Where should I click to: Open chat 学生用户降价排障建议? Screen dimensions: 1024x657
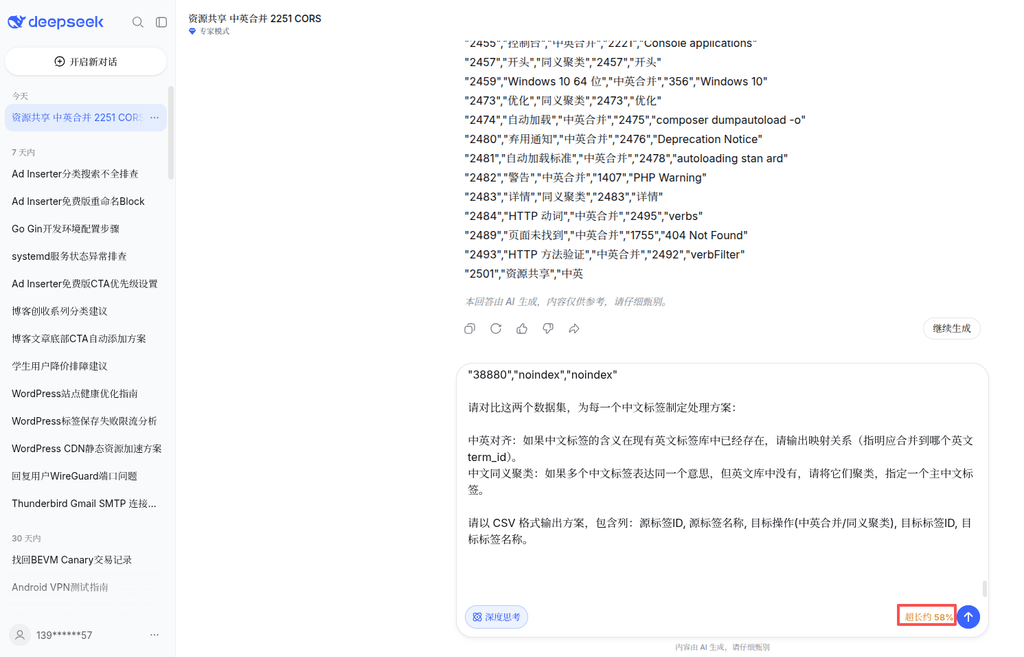pos(59,366)
